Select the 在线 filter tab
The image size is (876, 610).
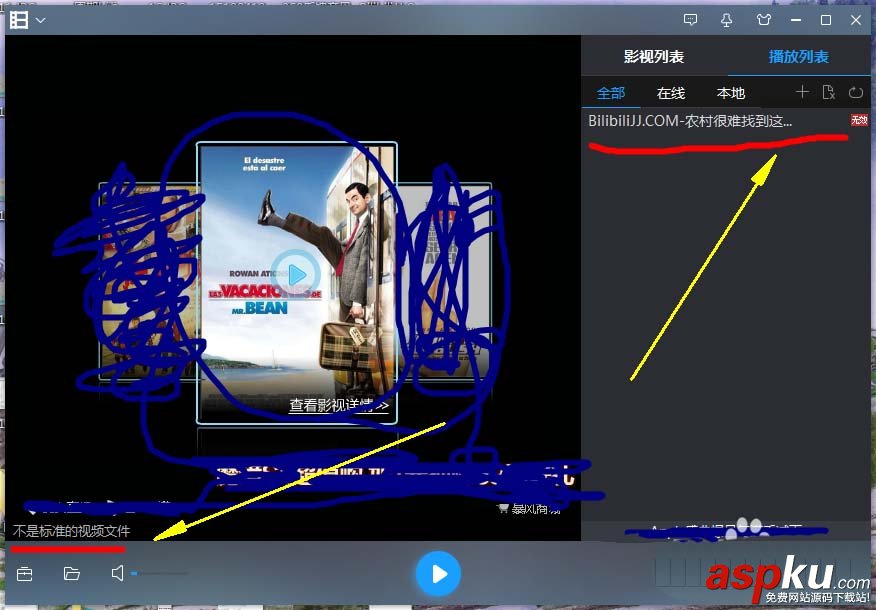click(670, 92)
